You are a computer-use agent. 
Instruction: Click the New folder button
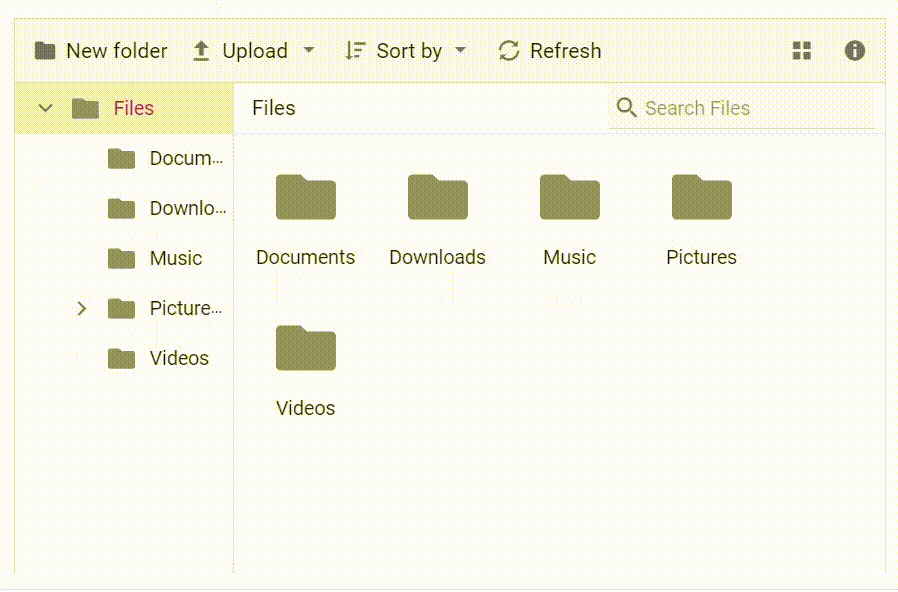[x=101, y=51]
